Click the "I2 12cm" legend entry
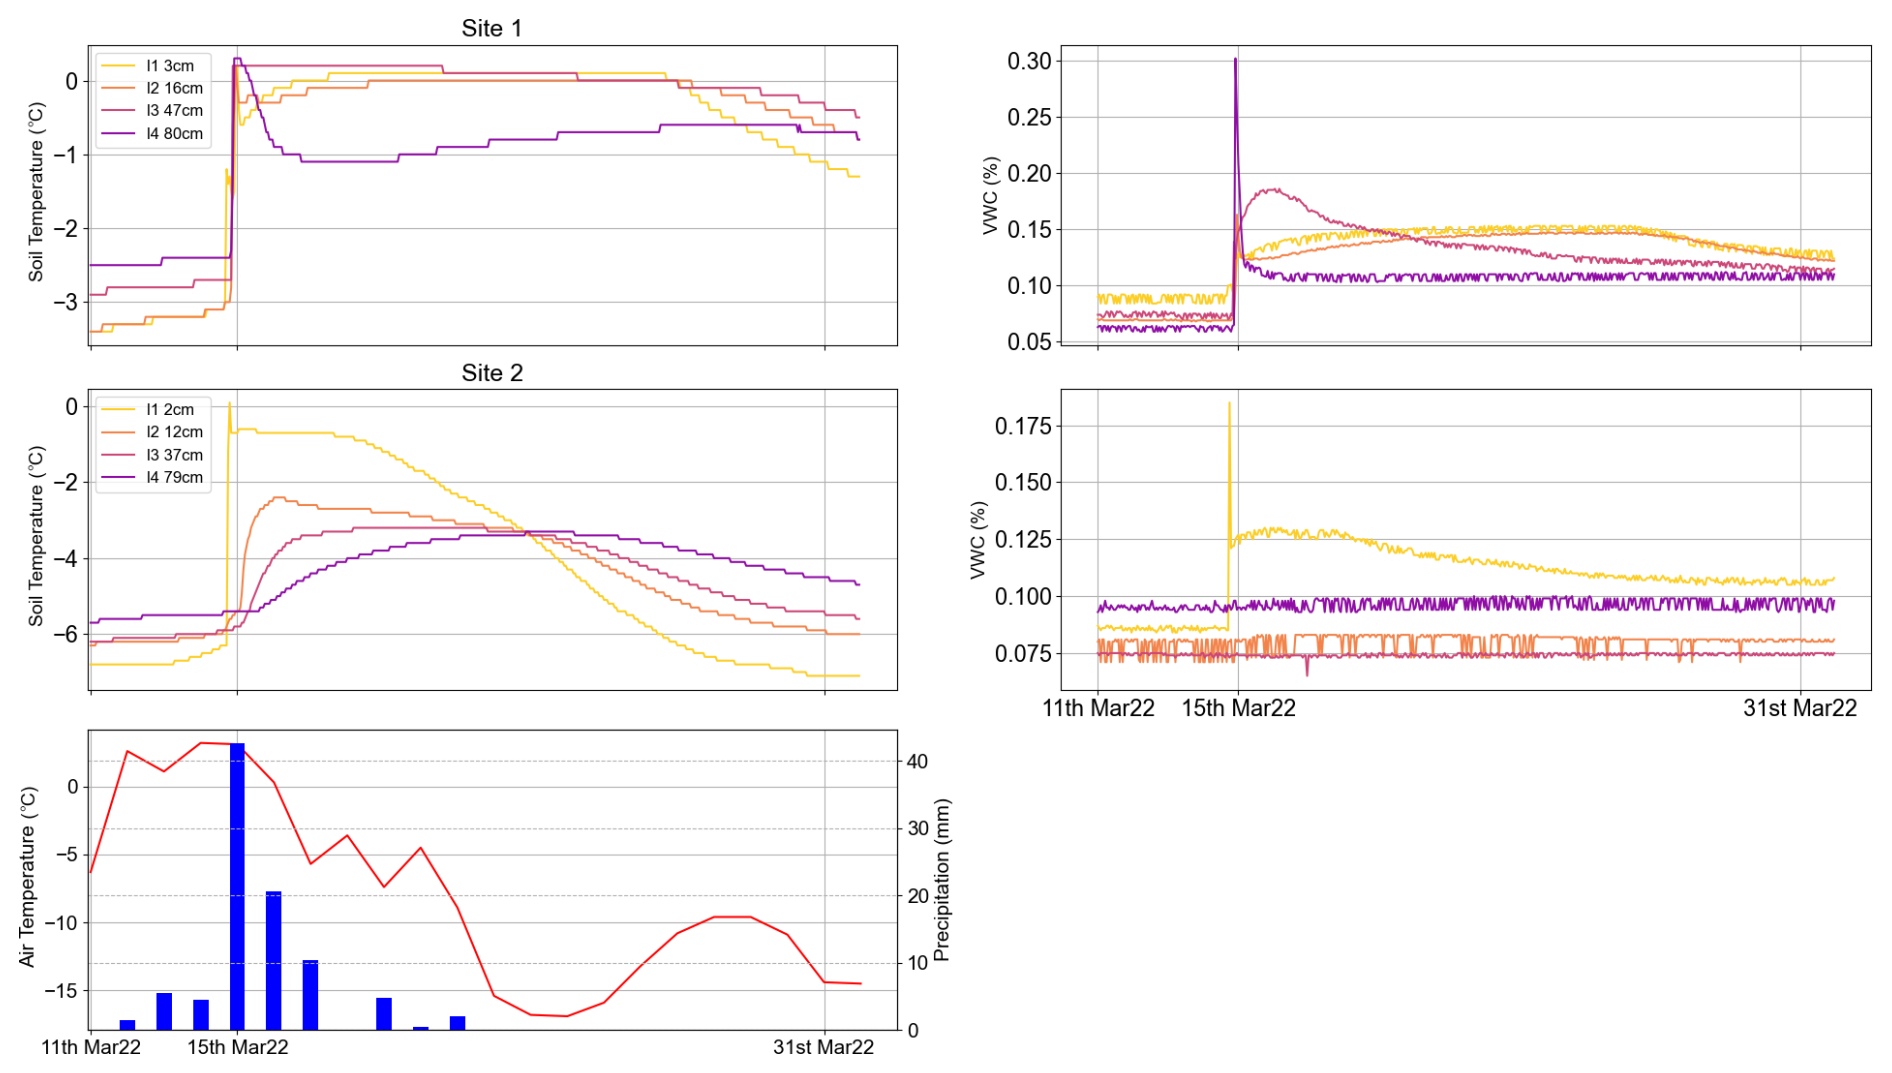The height and width of the screenshot is (1073, 1892). [x=174, y=432]
